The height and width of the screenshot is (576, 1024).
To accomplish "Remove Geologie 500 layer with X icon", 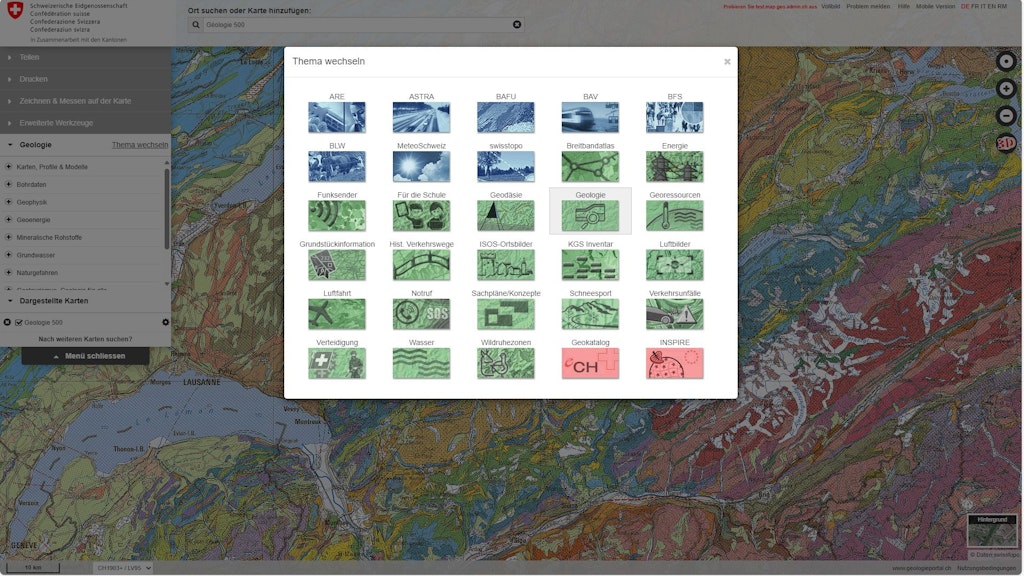I will pyautogui.click(x=8, y=322).
